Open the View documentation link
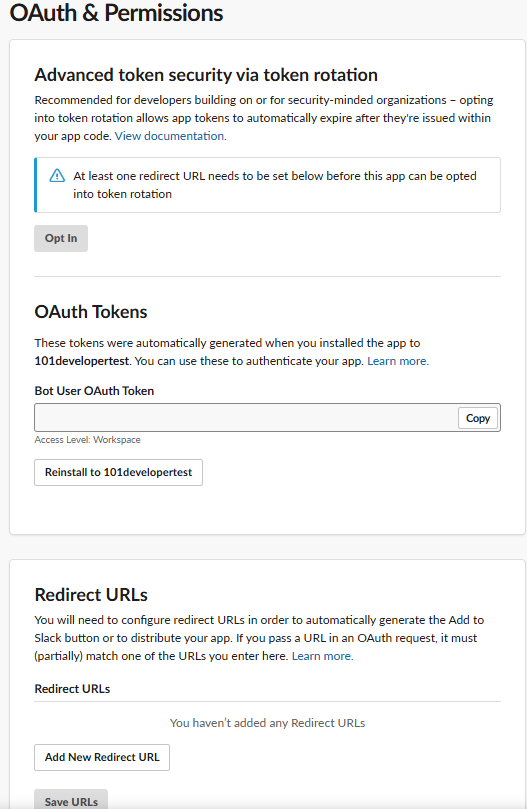Image resolution: width=527 pixels, height=809 pixels. [170, 136]
